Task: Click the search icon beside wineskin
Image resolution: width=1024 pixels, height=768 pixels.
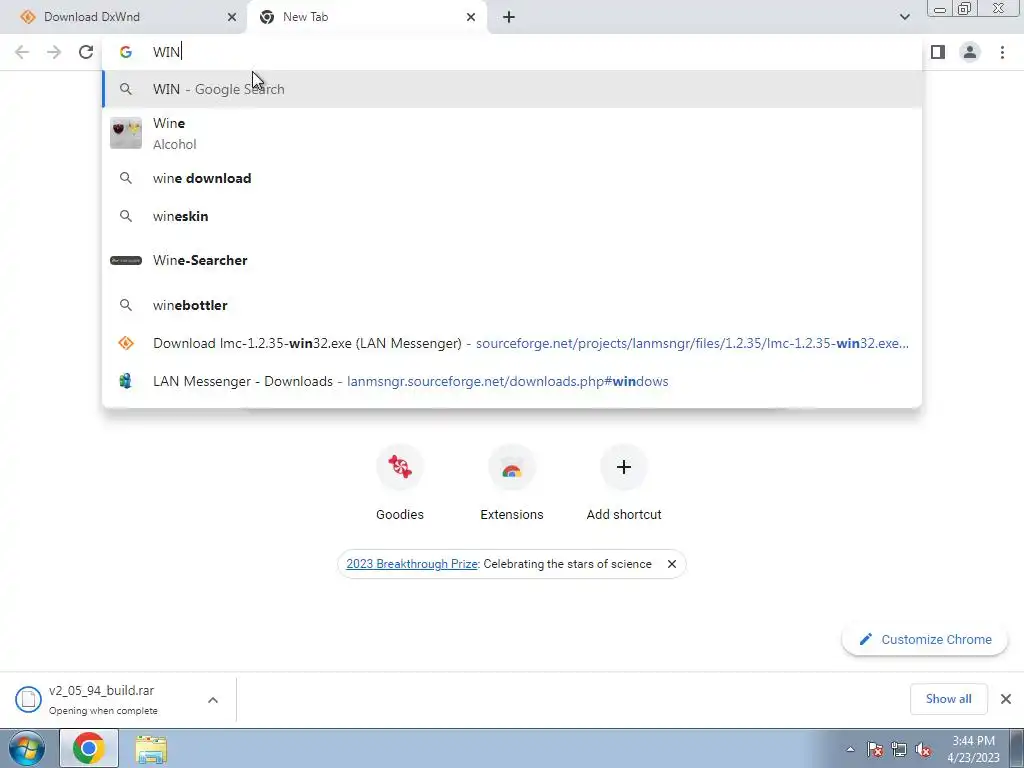Action: (x=126, y=216)
